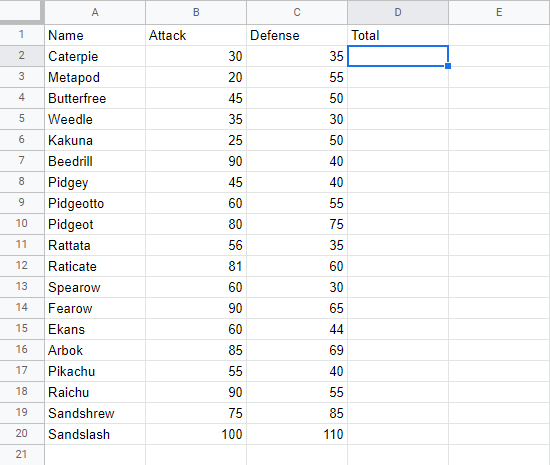Select column D header

pyautogui.click(x=398, y=13)
